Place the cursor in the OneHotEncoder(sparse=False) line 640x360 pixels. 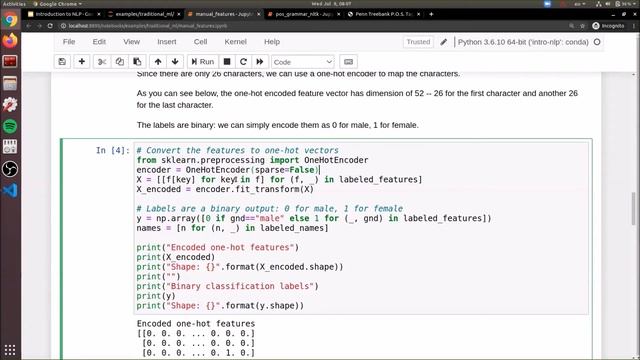228,170
